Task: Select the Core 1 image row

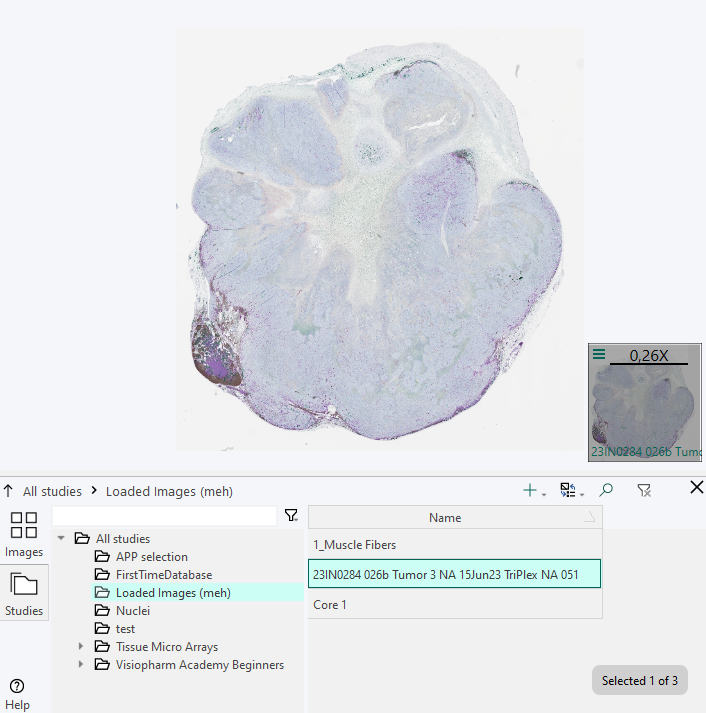Action: pos(455,604)
